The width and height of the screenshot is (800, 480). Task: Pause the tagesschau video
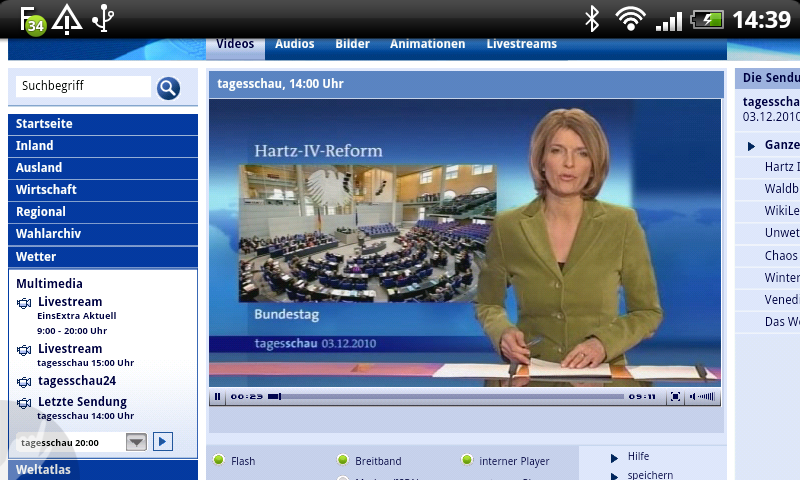click(217, 397)
